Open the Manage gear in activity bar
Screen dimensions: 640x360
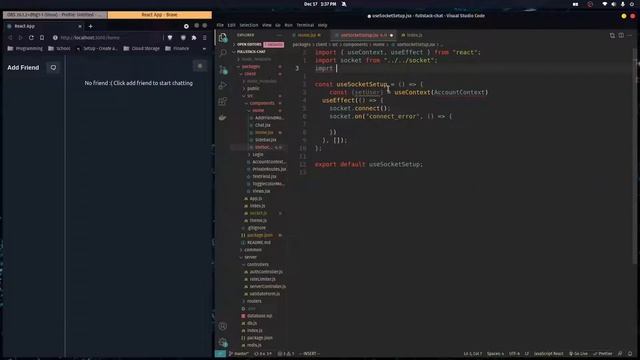click(222, 342)
